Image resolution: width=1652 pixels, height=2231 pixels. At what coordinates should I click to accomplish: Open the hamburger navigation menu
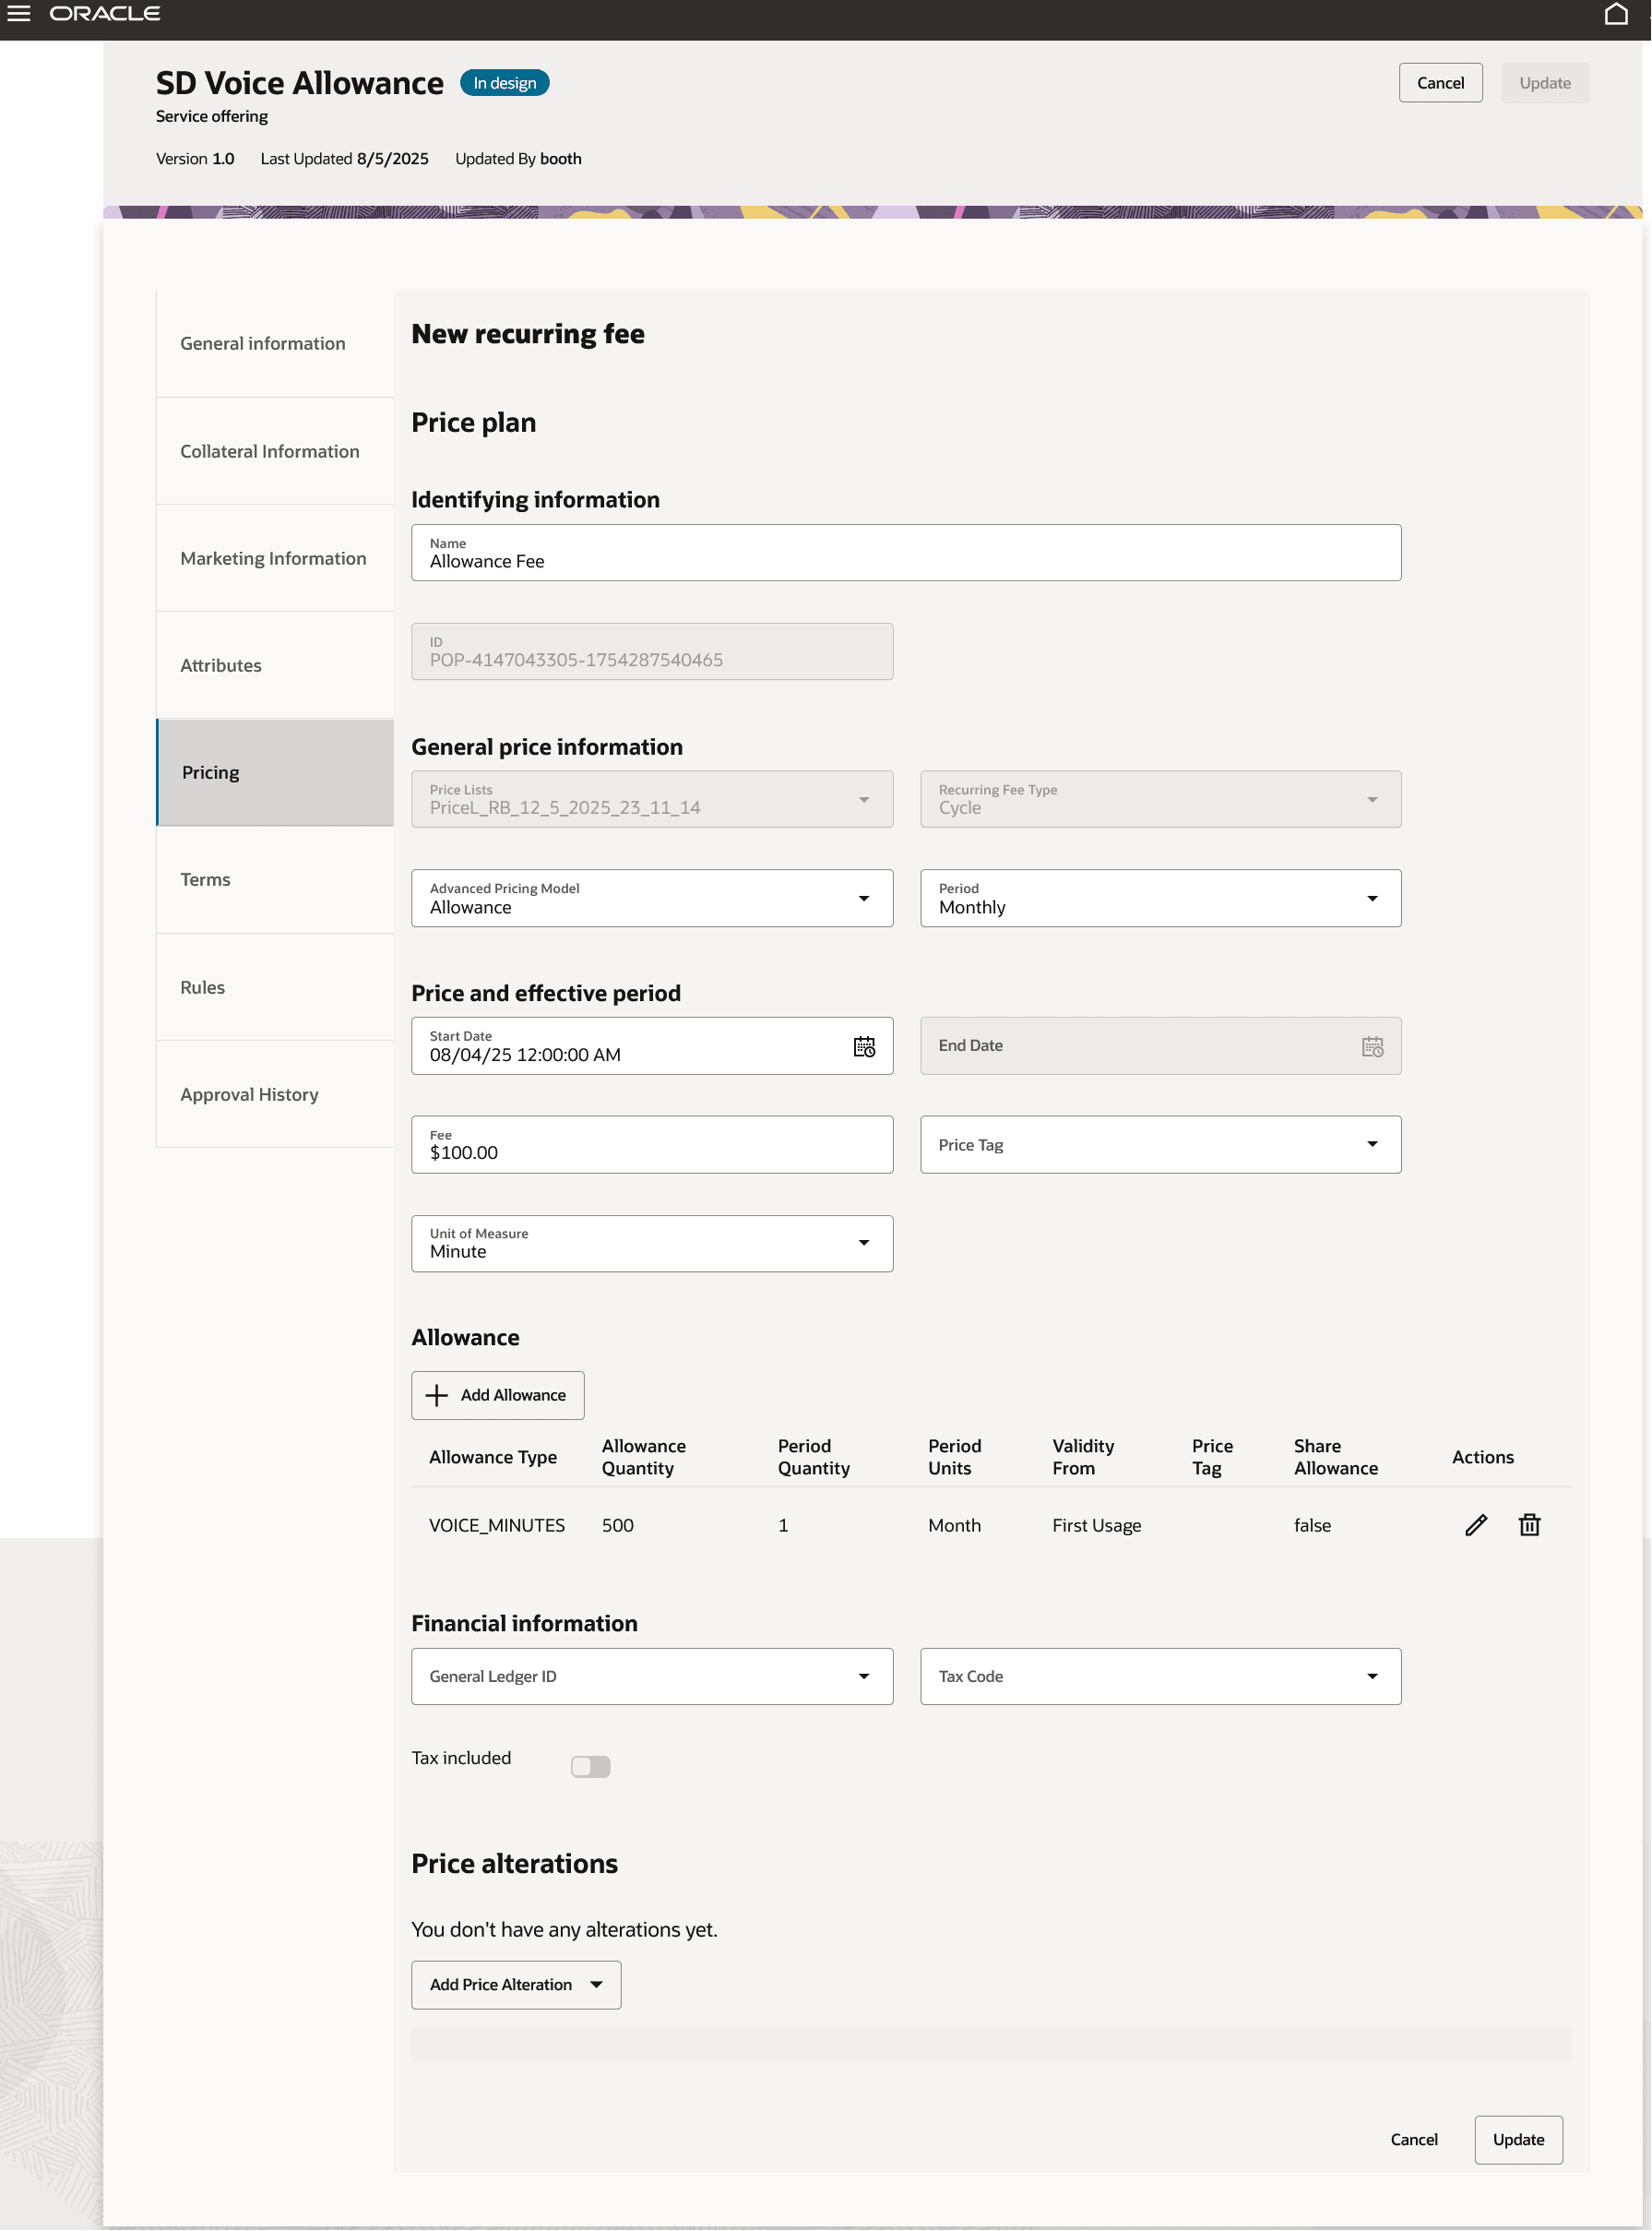coord(18,14)
